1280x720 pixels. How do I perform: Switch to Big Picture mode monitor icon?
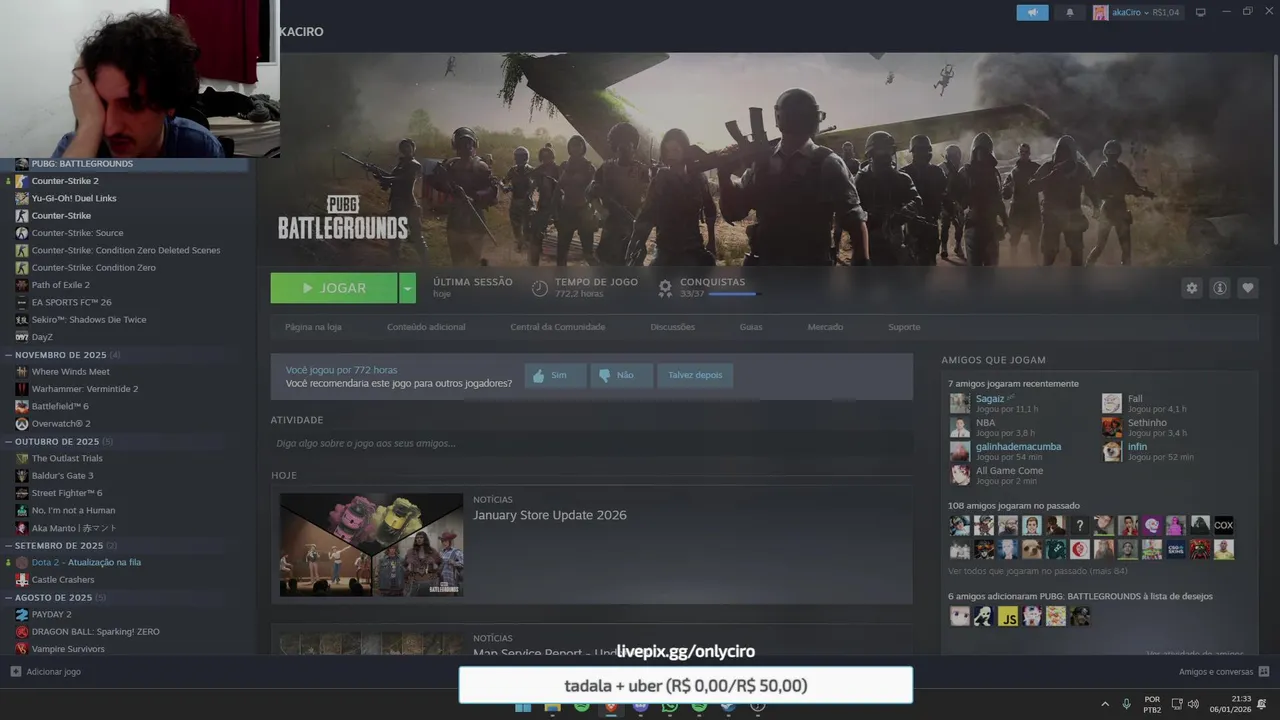click(1201, 12)
